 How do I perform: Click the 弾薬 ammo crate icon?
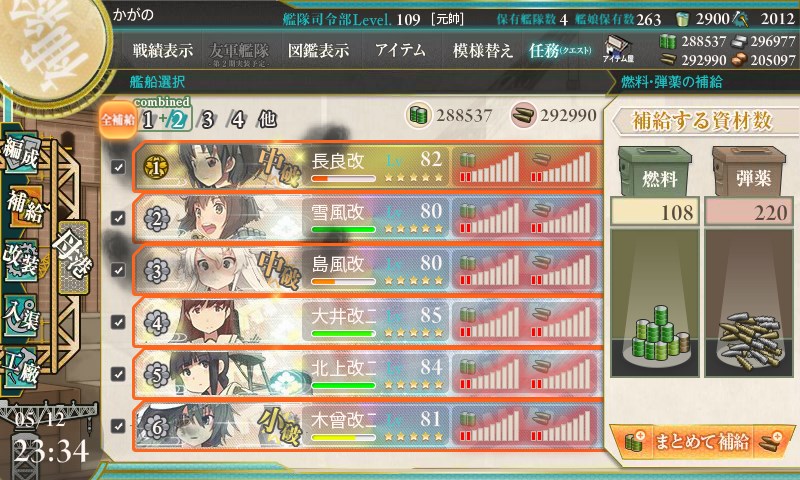748,171
